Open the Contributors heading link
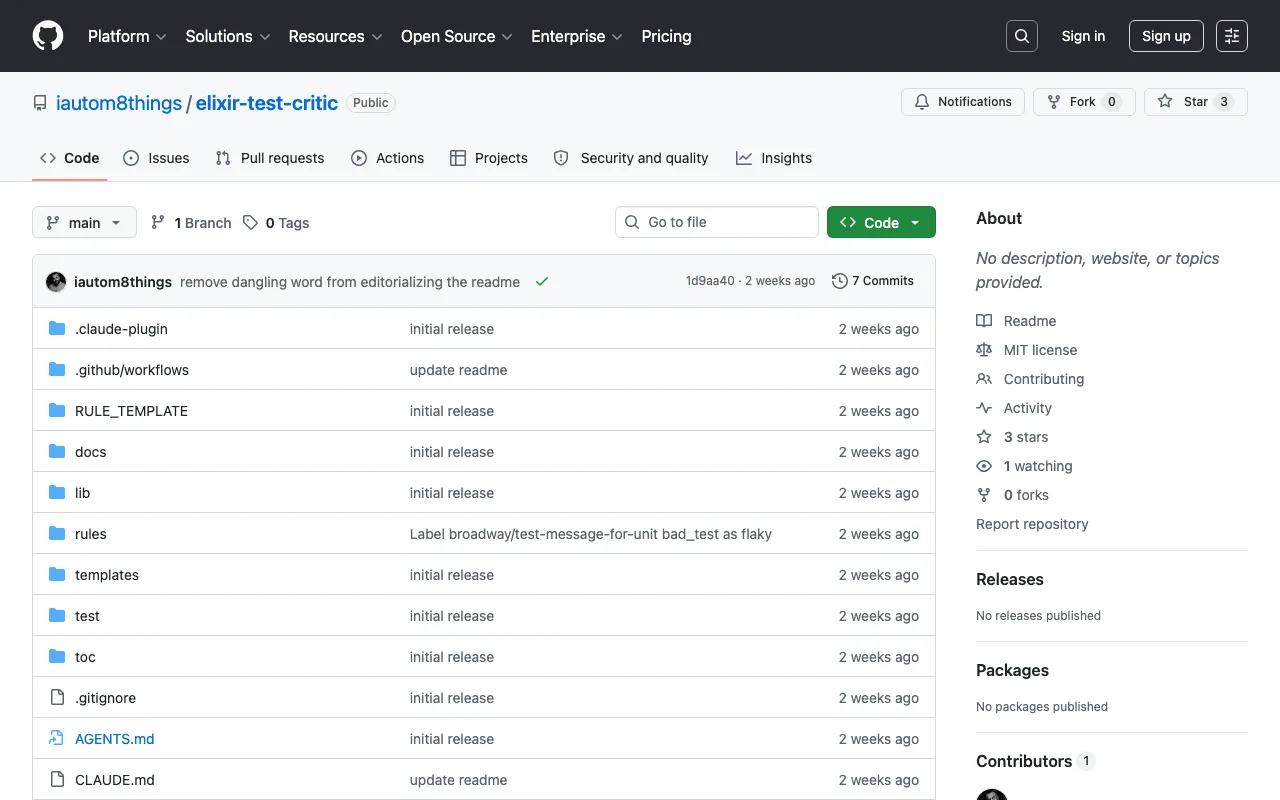 [x=1036, y=761]
